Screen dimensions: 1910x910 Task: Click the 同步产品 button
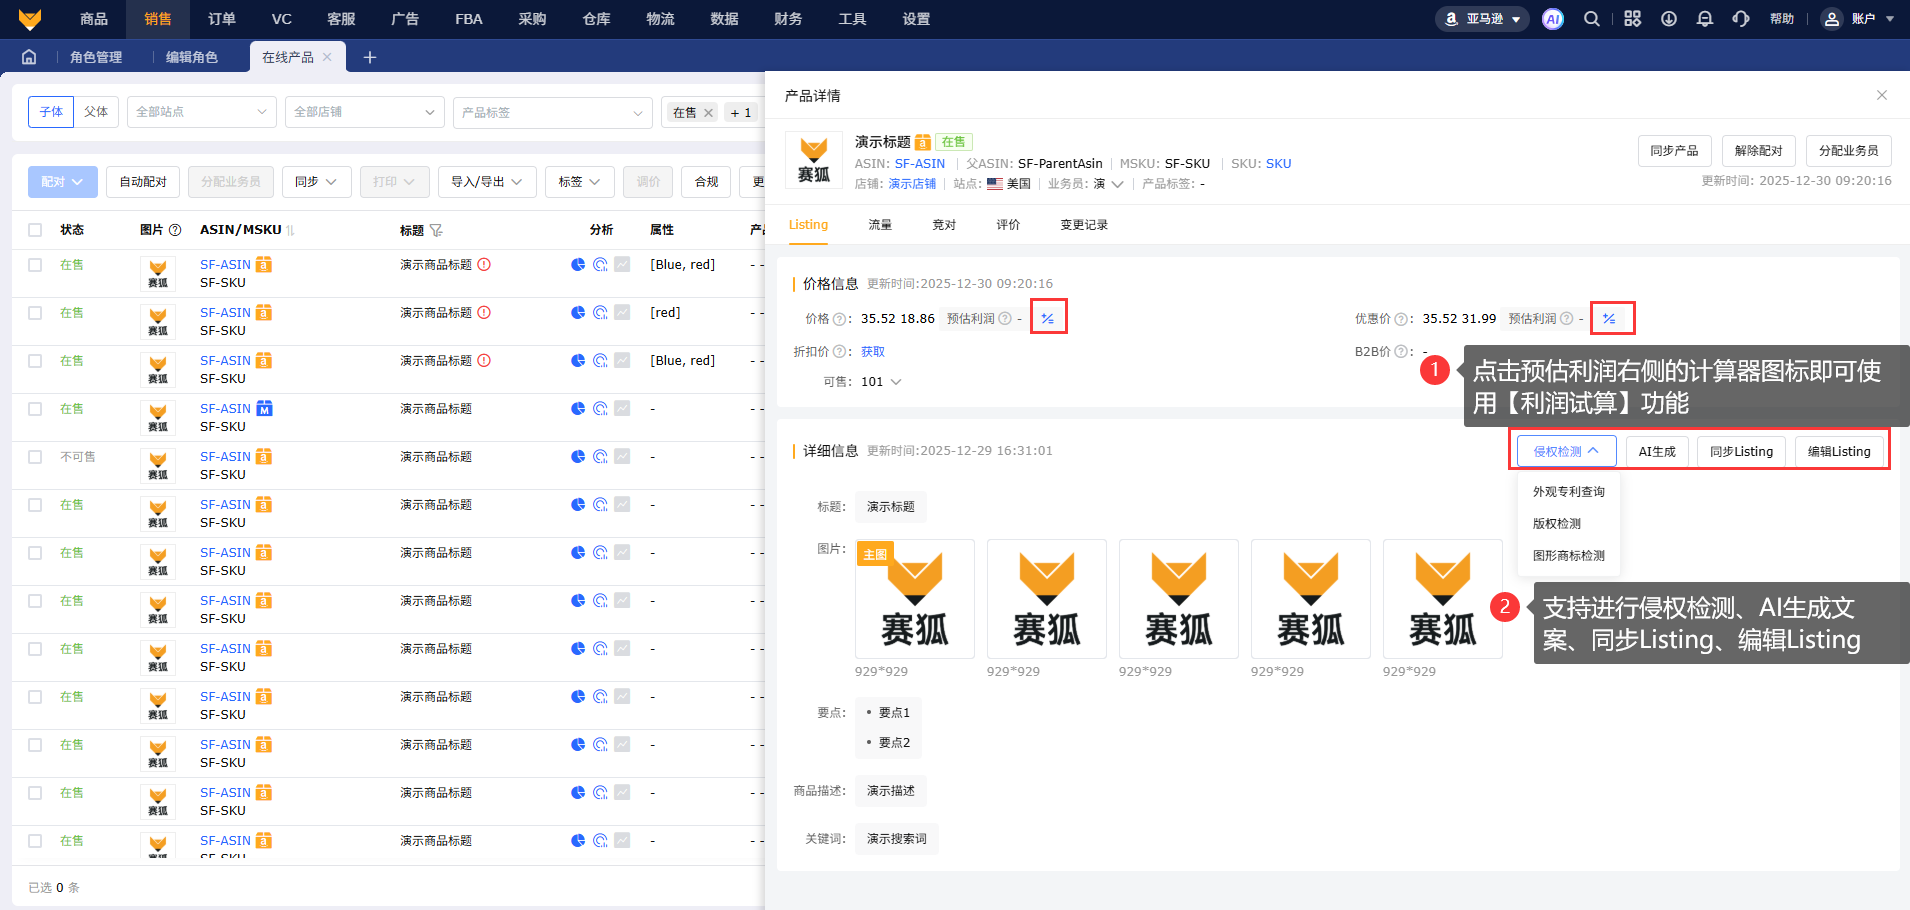(x=1674, y=151)
